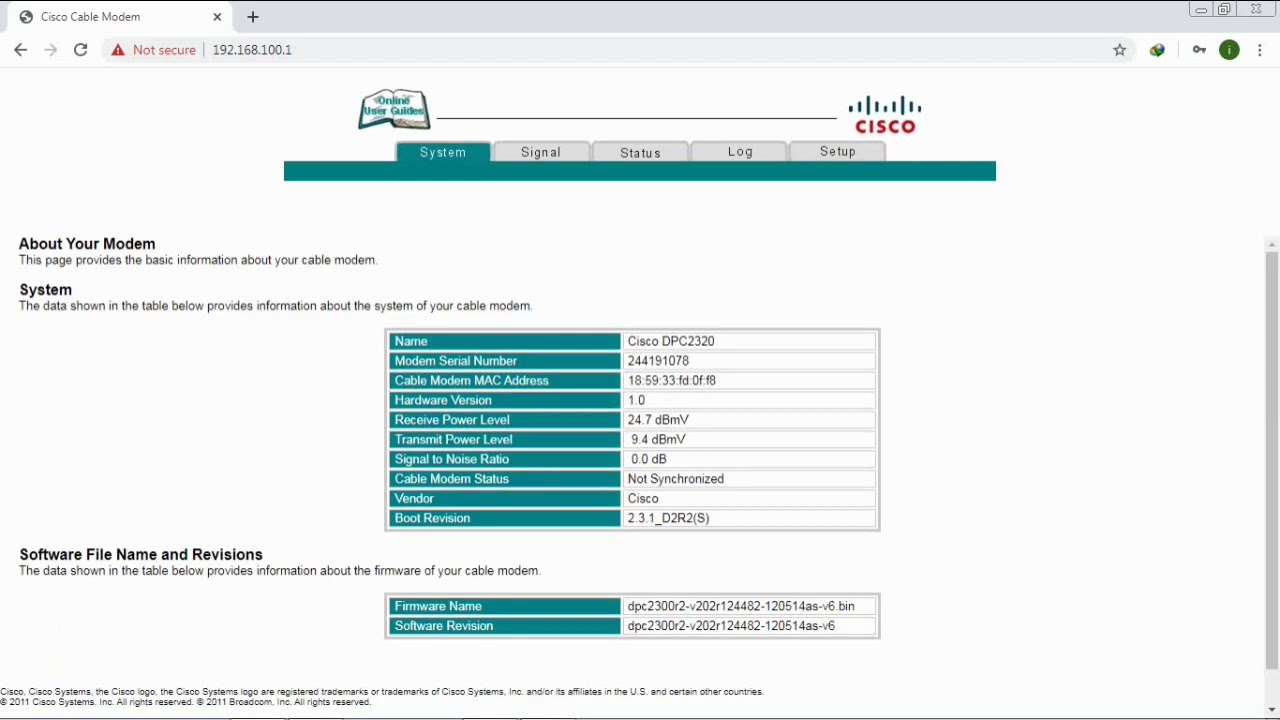
Task: Click the page scrollbar thumb
Action: [1272, 460]
